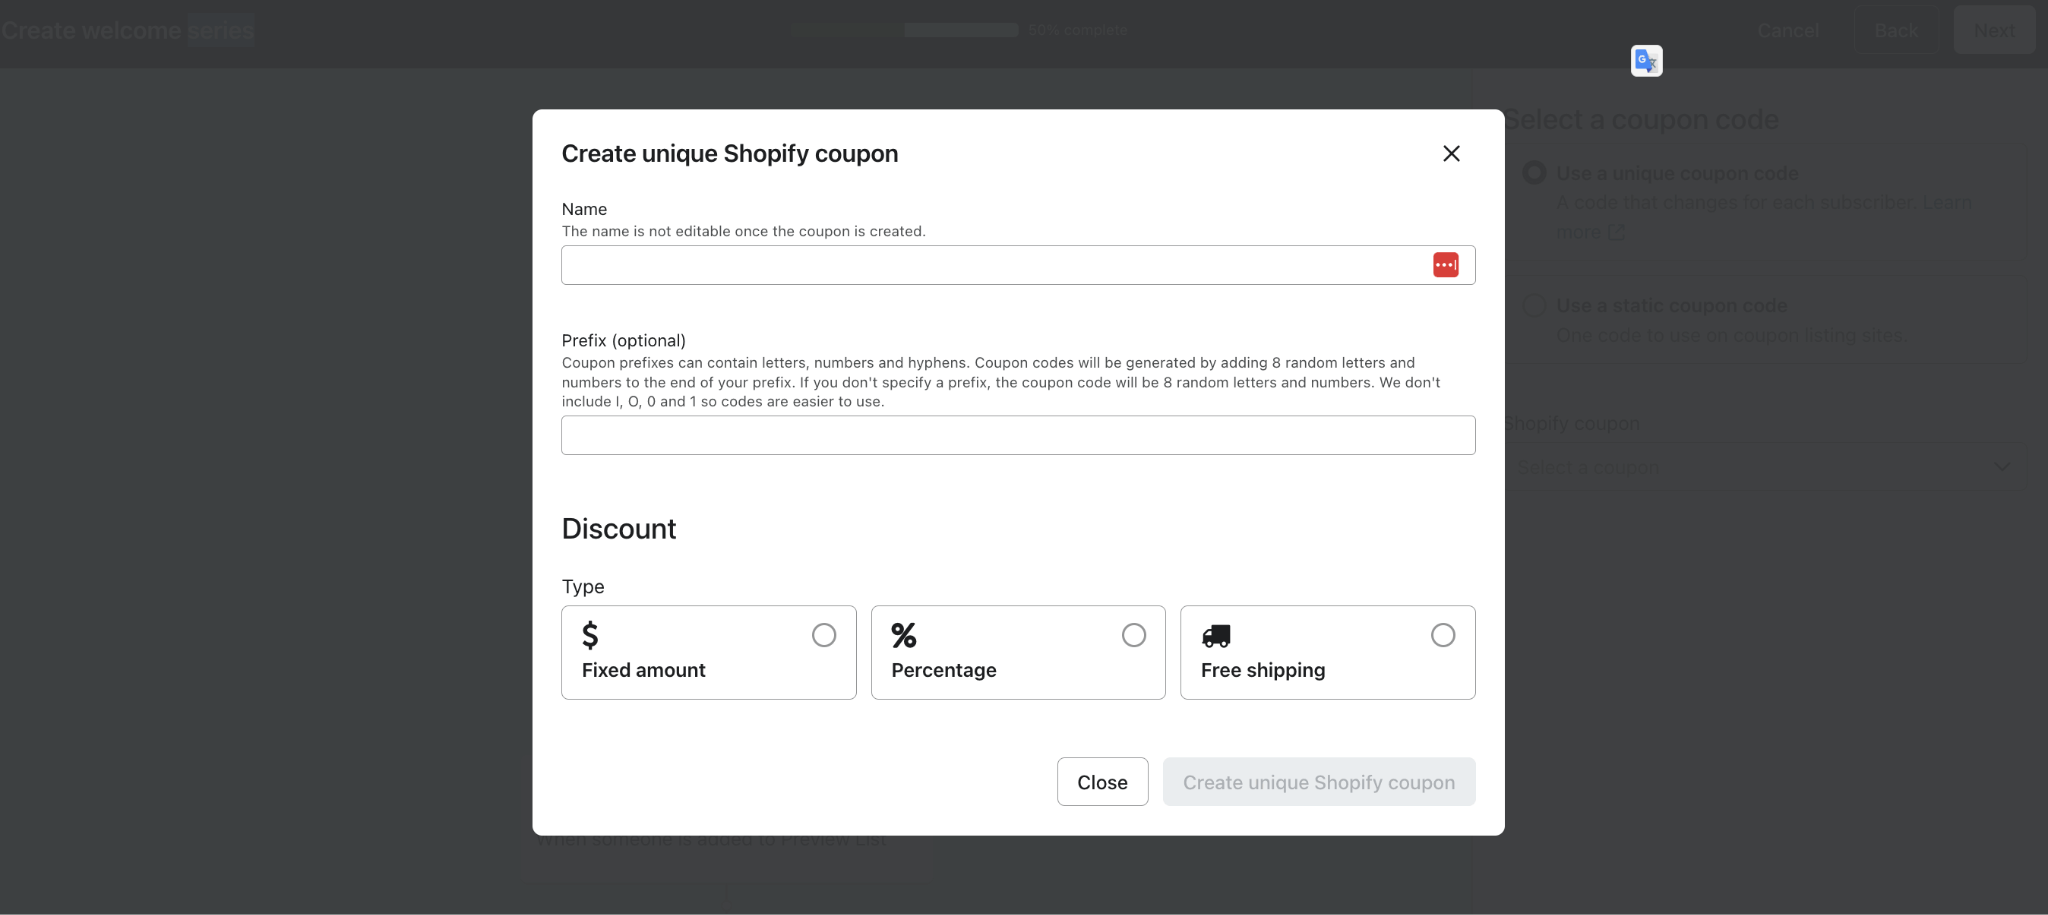Screen dimensions: 2048x915
Task: Click the progress bar in the header
Action: click(904, 30)
